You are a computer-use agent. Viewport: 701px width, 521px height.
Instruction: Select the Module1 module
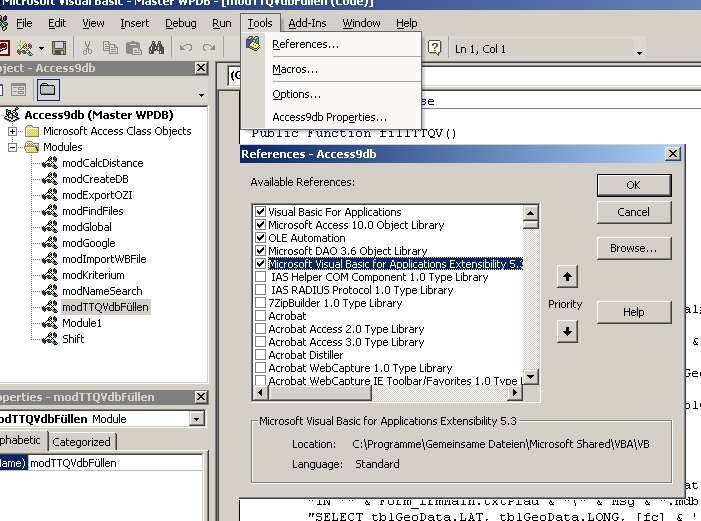click(x=82, y=323)
